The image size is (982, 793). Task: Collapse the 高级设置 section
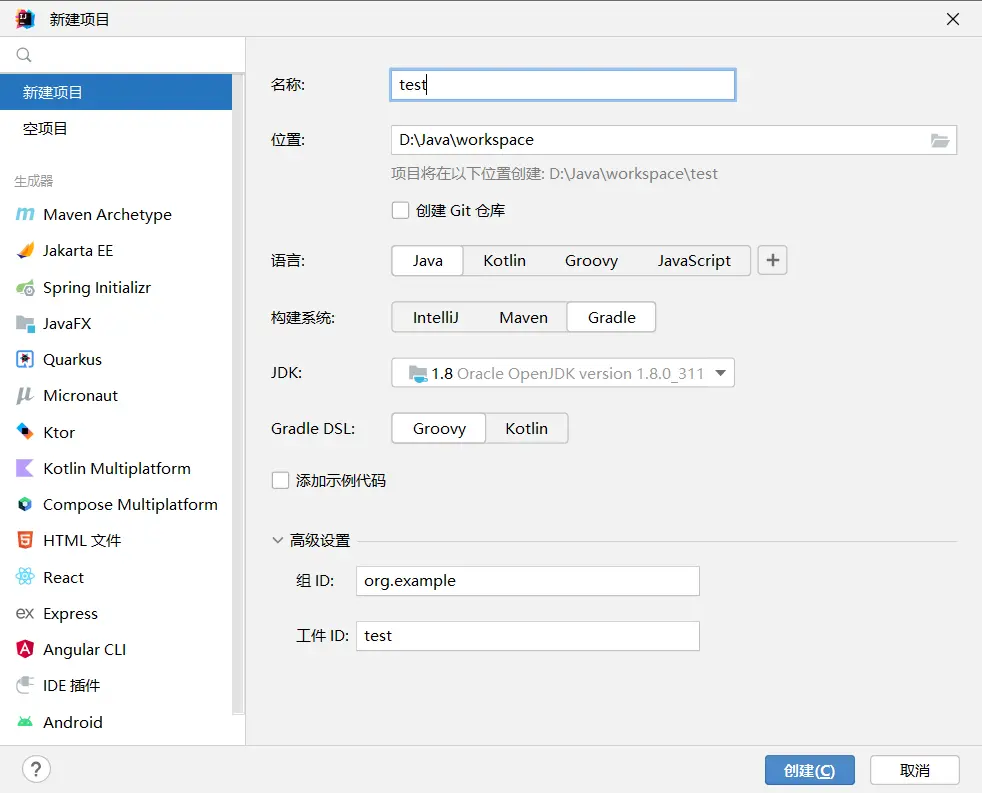[277, 540]
